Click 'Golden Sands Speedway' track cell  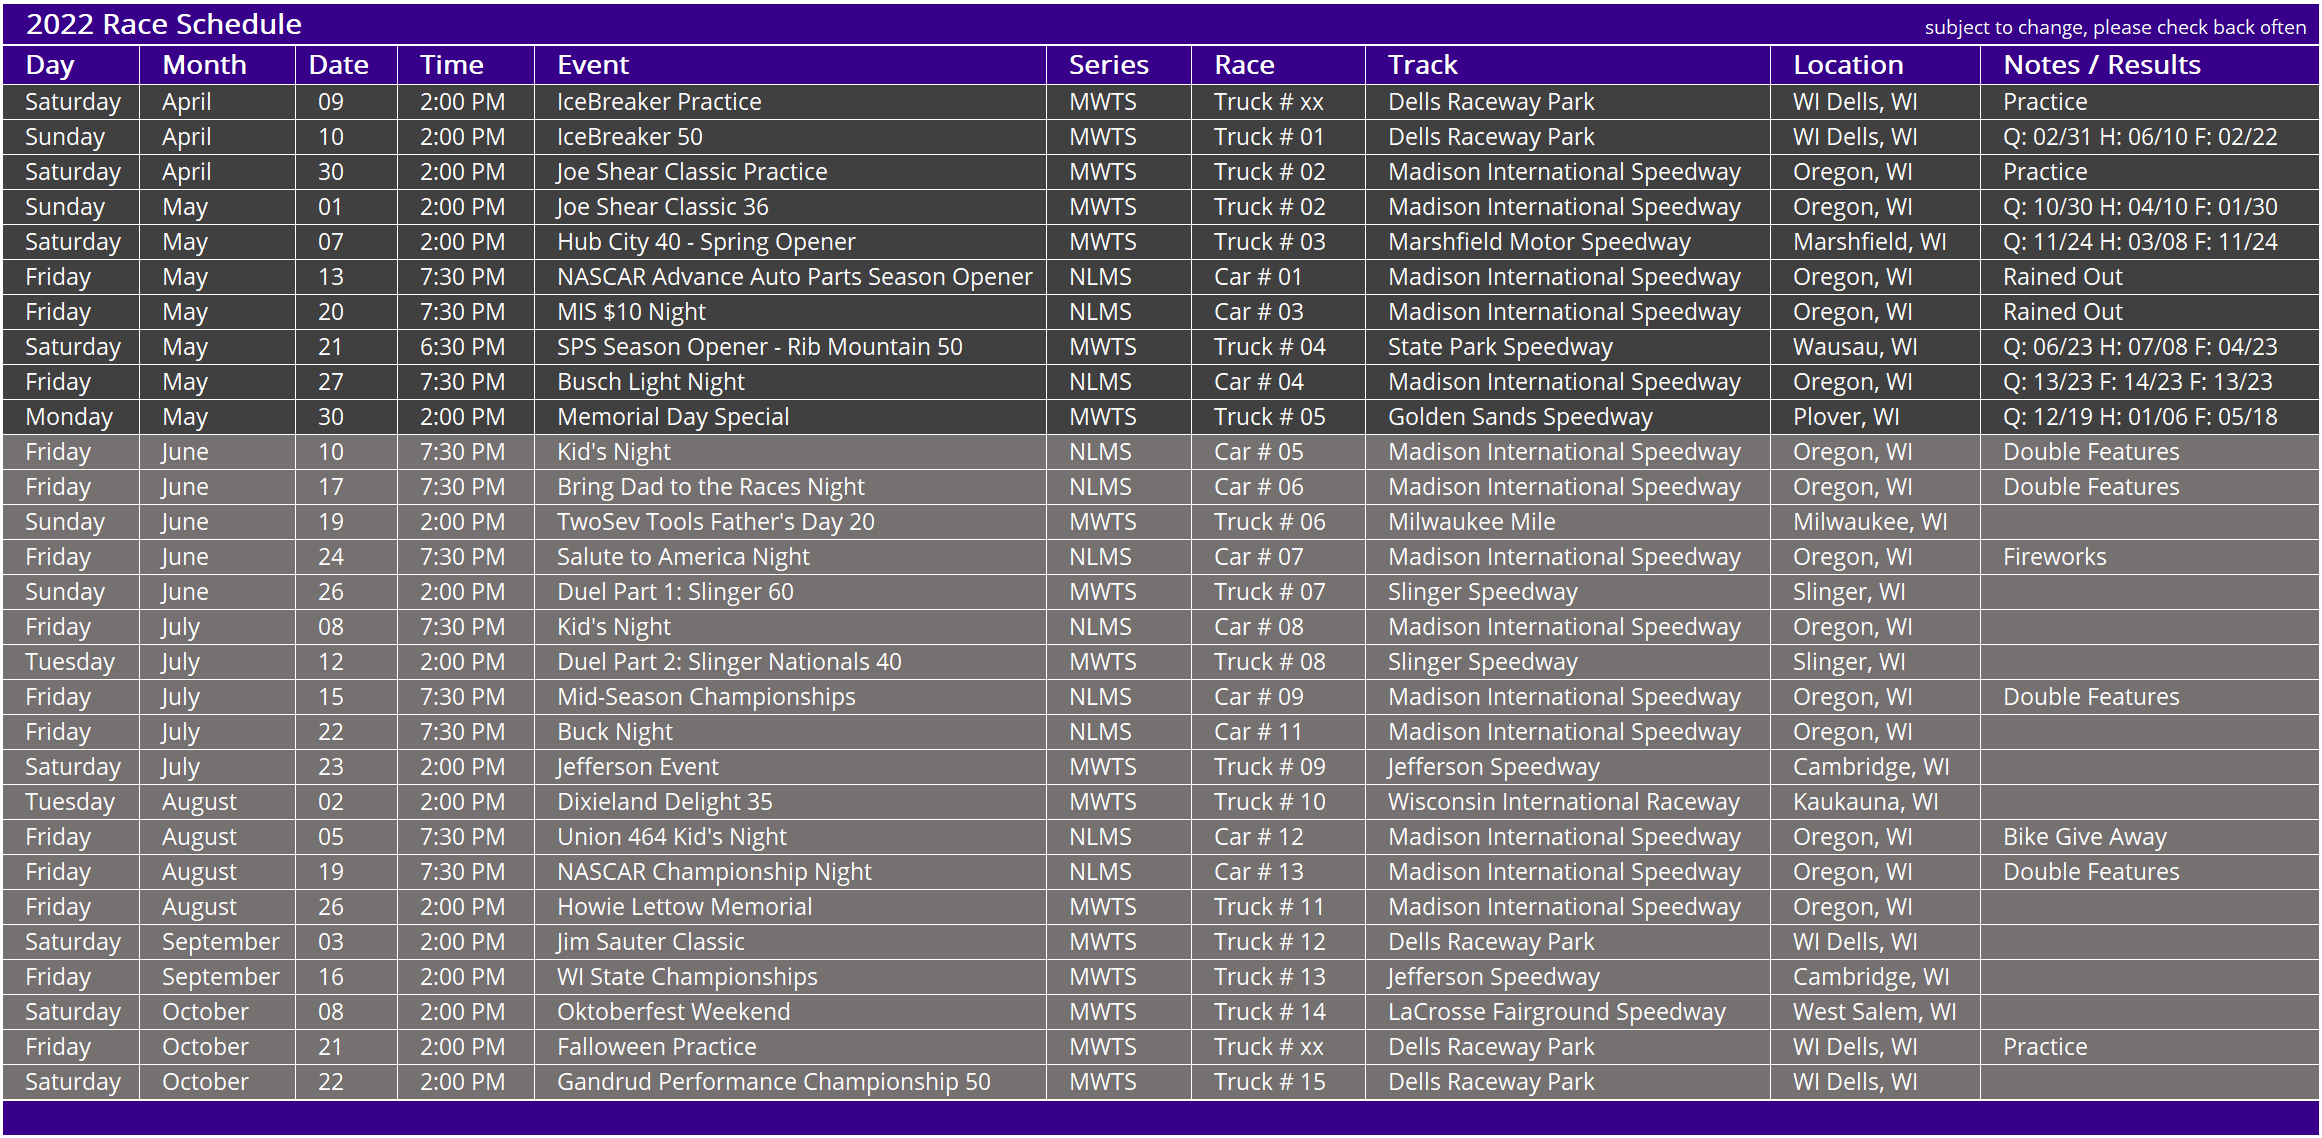(x=1520, y=417)
